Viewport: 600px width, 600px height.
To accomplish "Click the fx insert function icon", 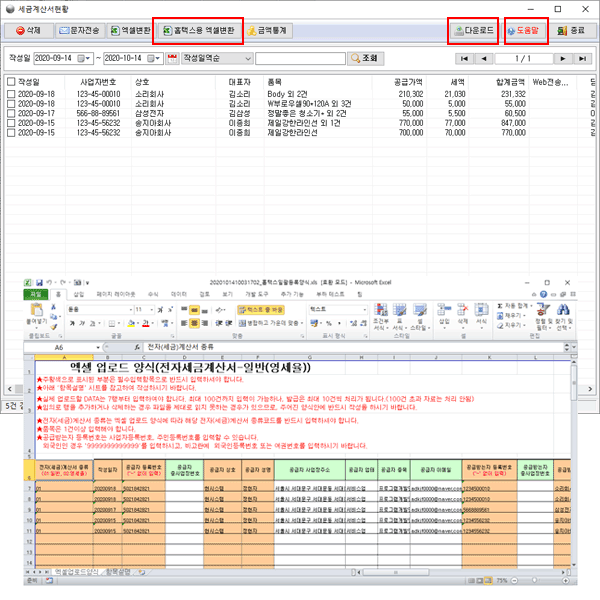I will click(x=137, y=347).
